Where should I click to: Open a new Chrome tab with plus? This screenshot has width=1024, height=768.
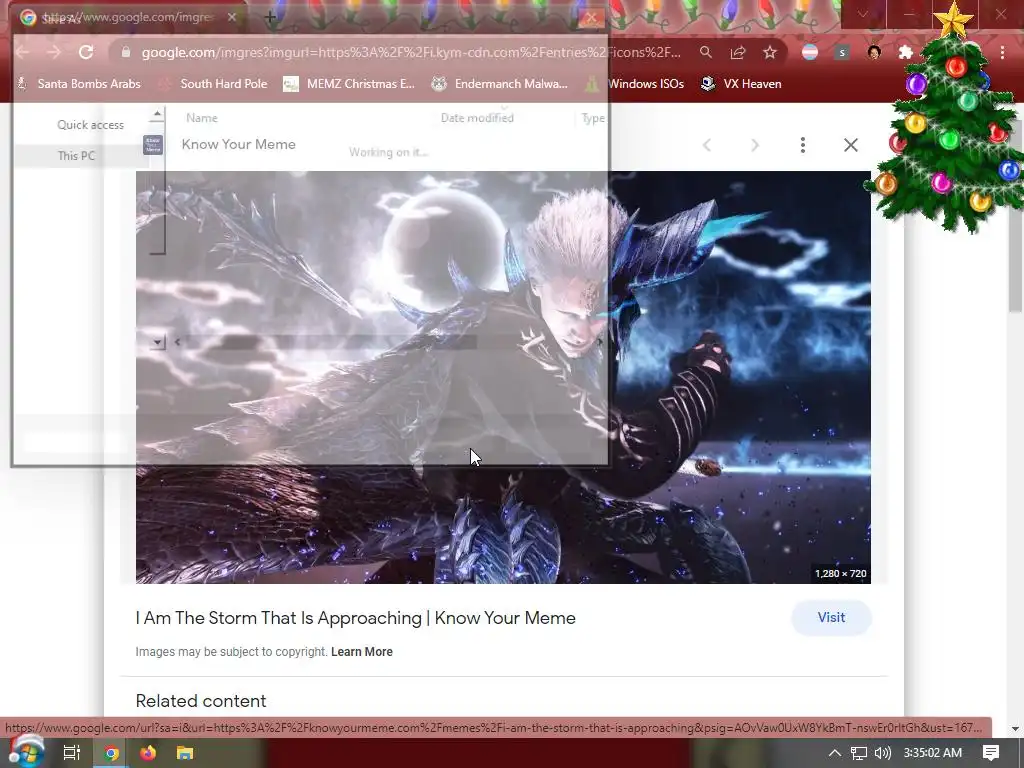point(270,18)
